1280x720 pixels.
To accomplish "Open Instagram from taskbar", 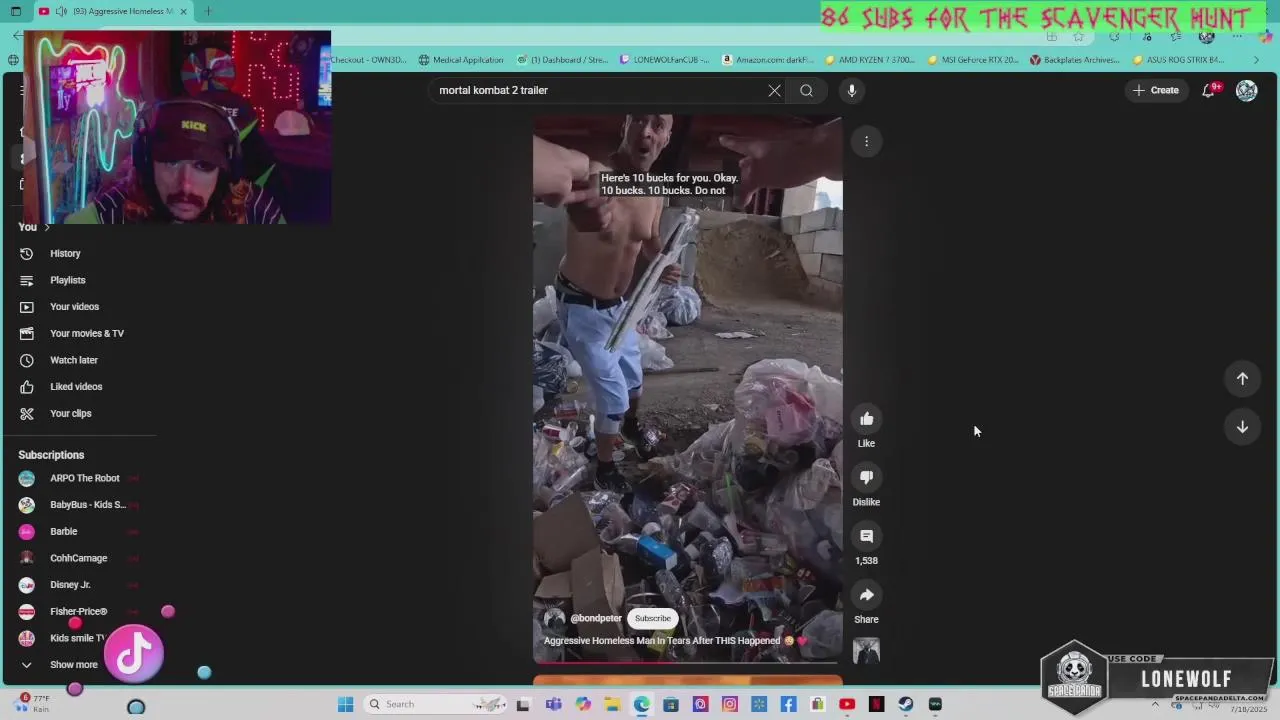I will pos(730,704).
